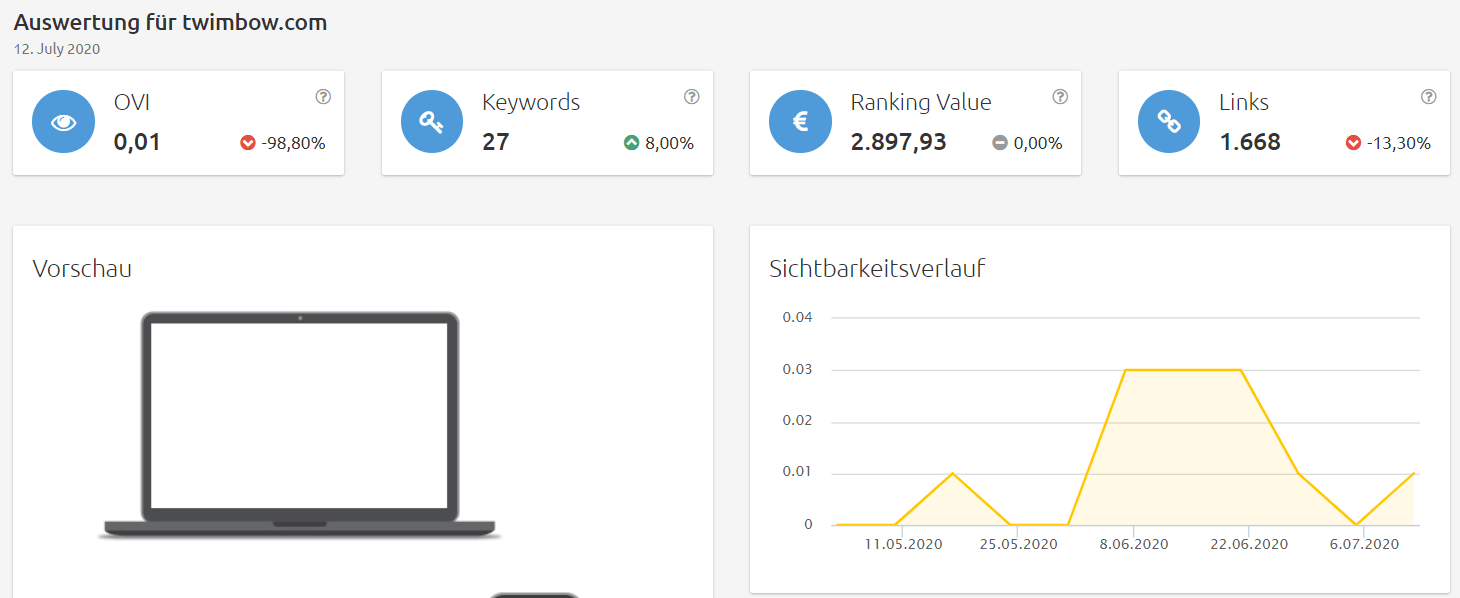1460x598 pixels.
Task: Click the OVI change -98,80%
Action: point(294,143)
